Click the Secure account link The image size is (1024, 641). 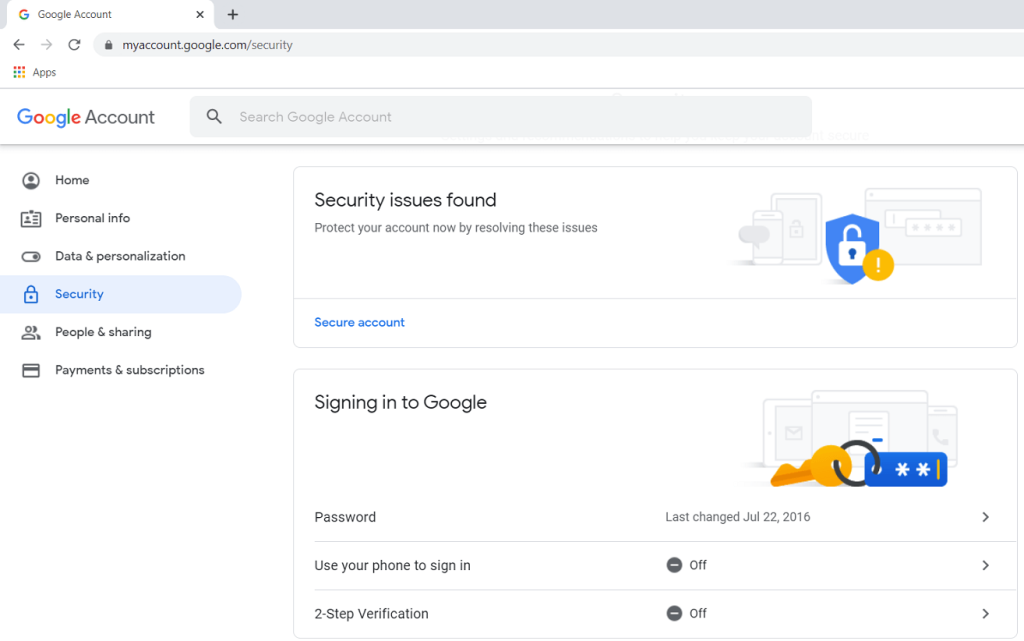pos(359,322)
